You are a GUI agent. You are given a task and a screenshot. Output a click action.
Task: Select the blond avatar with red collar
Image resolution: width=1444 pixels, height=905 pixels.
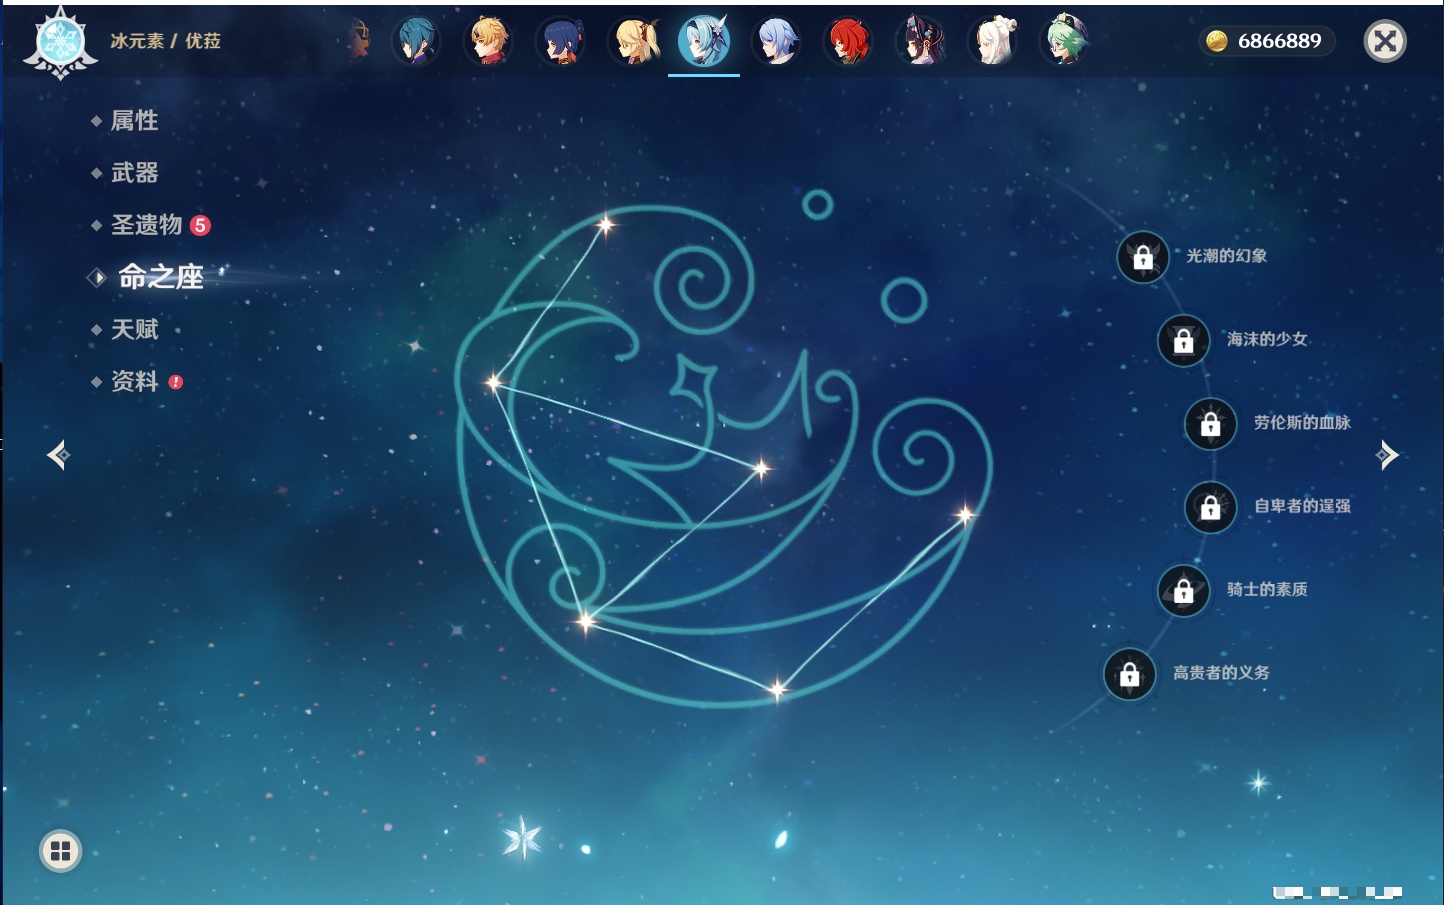pyautogui.click(x=488, y=41)
